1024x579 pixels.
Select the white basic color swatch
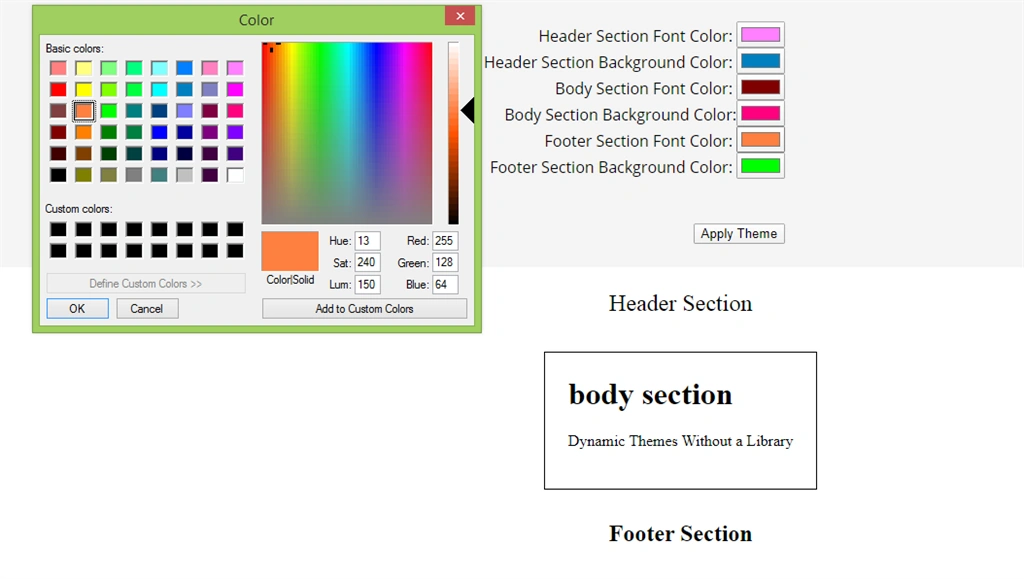pyautogui.click(x=235, y=175)
